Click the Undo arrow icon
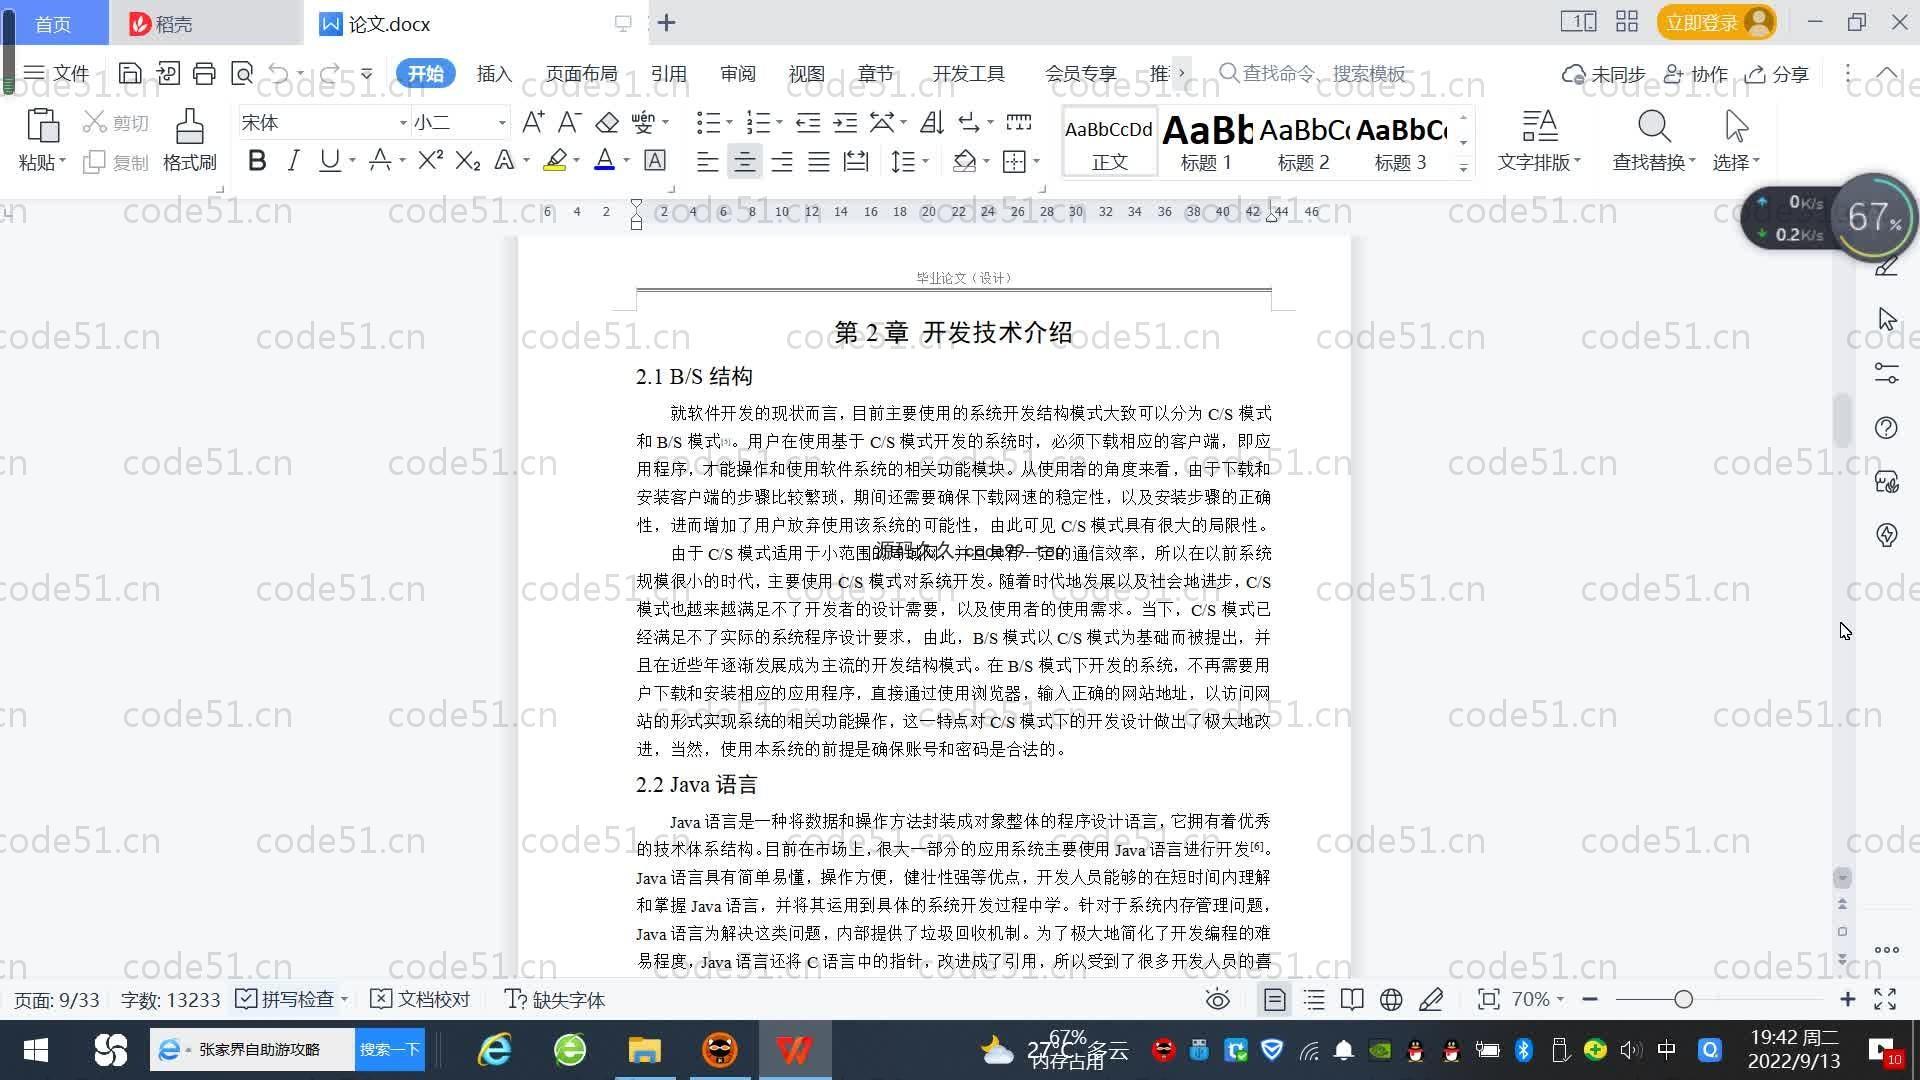Screen dimensions: 1920x1080 (x=279, y=73)
